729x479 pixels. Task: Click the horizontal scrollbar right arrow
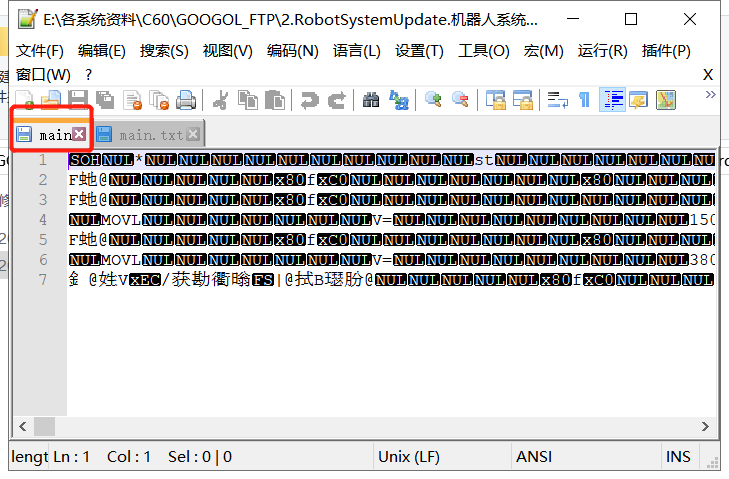[x=705, y=426]
